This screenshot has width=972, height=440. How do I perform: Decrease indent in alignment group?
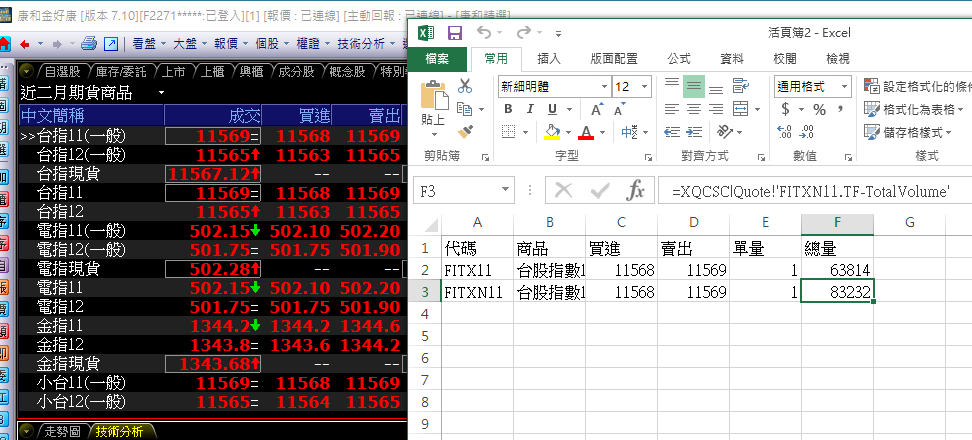[x=671, y=131]
